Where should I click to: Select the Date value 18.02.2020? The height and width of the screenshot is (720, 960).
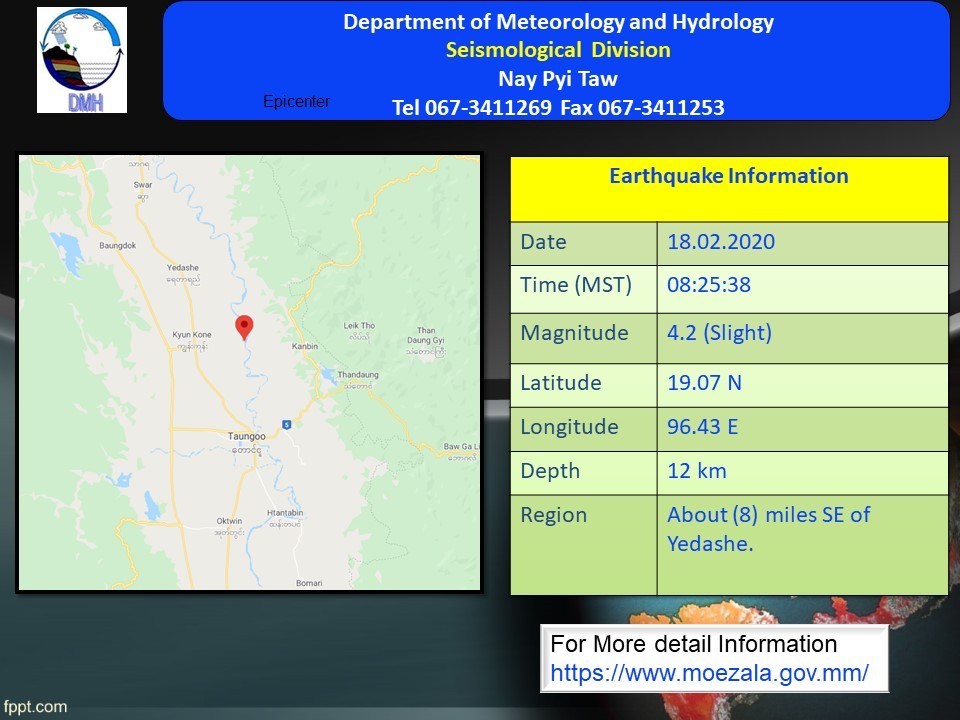720,242
